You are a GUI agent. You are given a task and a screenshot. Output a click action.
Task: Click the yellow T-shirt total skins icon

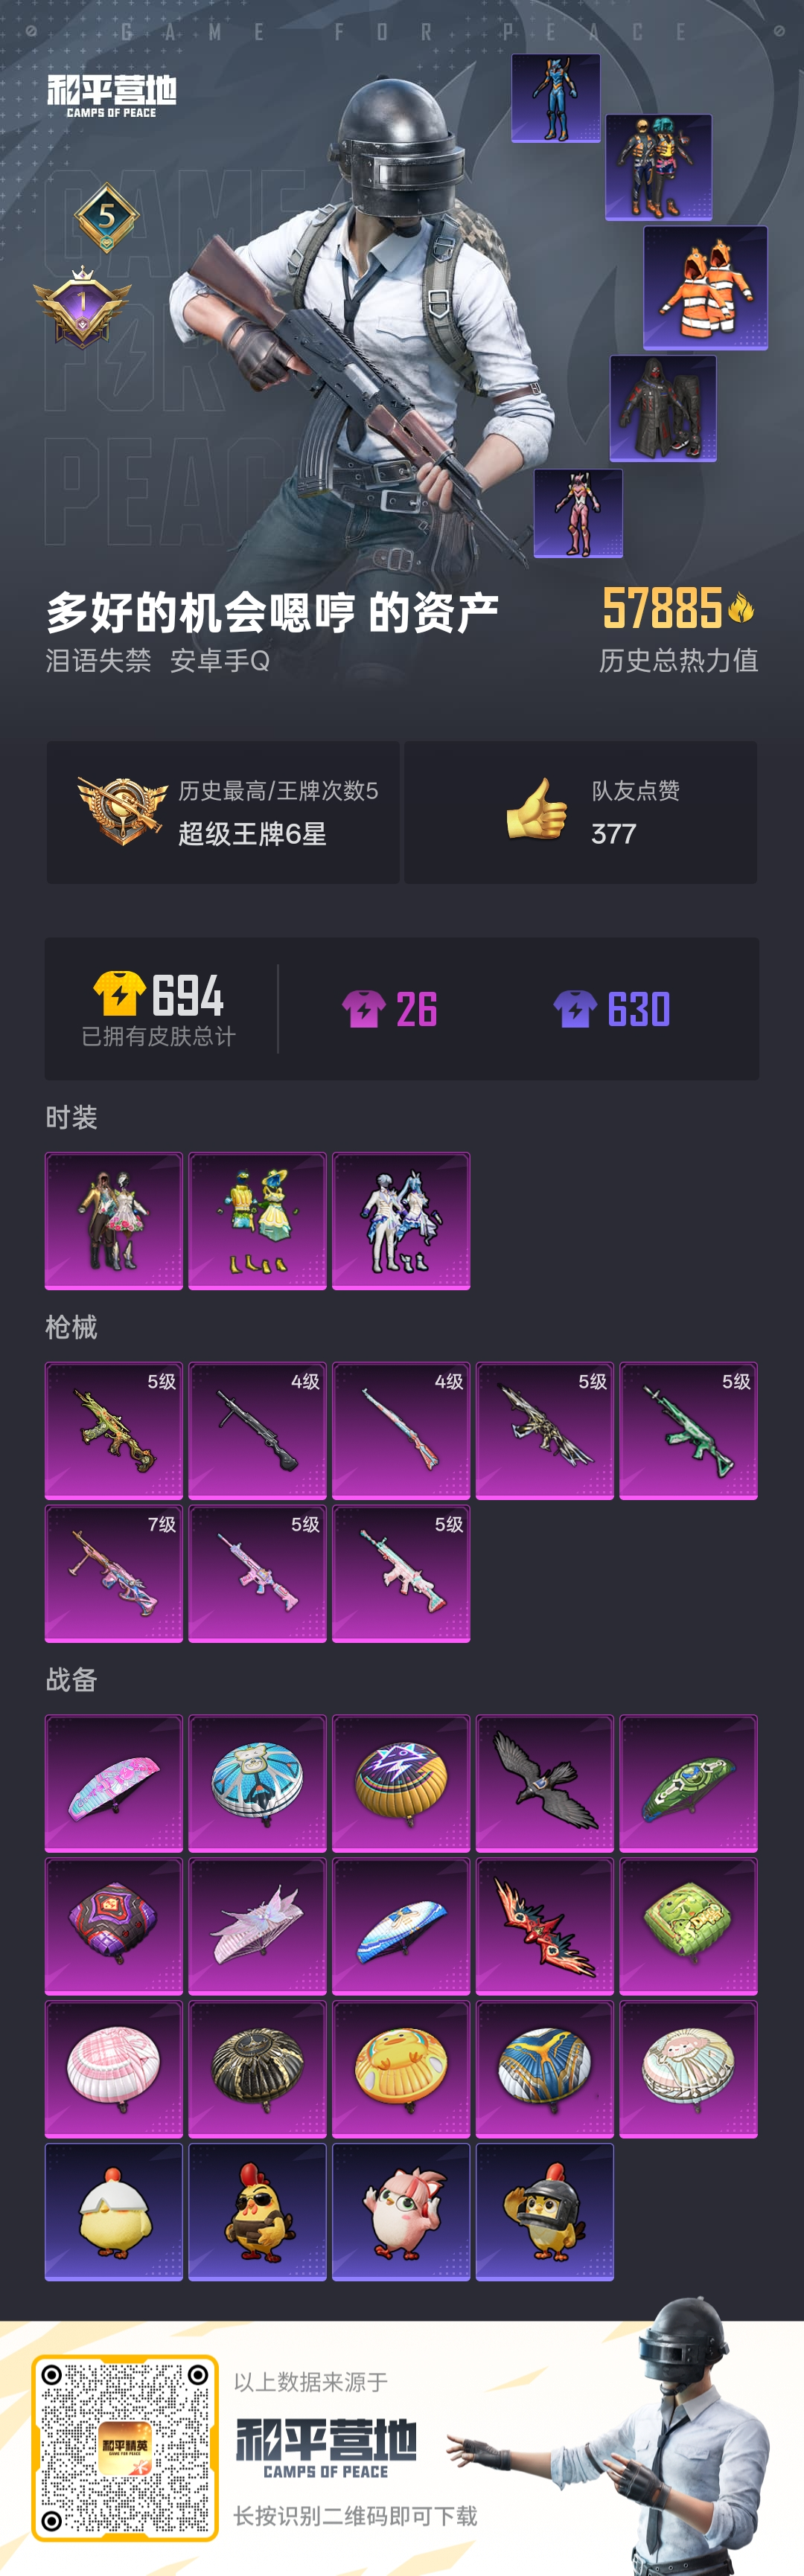pos(119,994)
